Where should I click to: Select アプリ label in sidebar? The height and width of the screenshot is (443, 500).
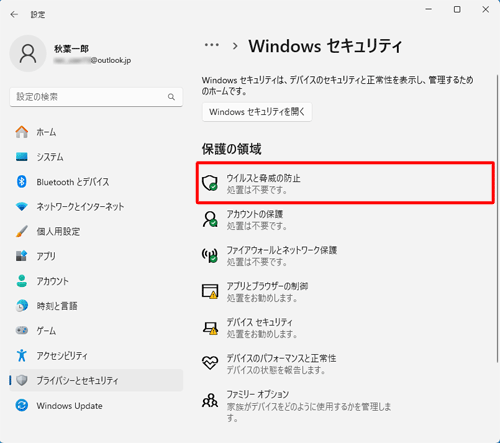[46, 256]
